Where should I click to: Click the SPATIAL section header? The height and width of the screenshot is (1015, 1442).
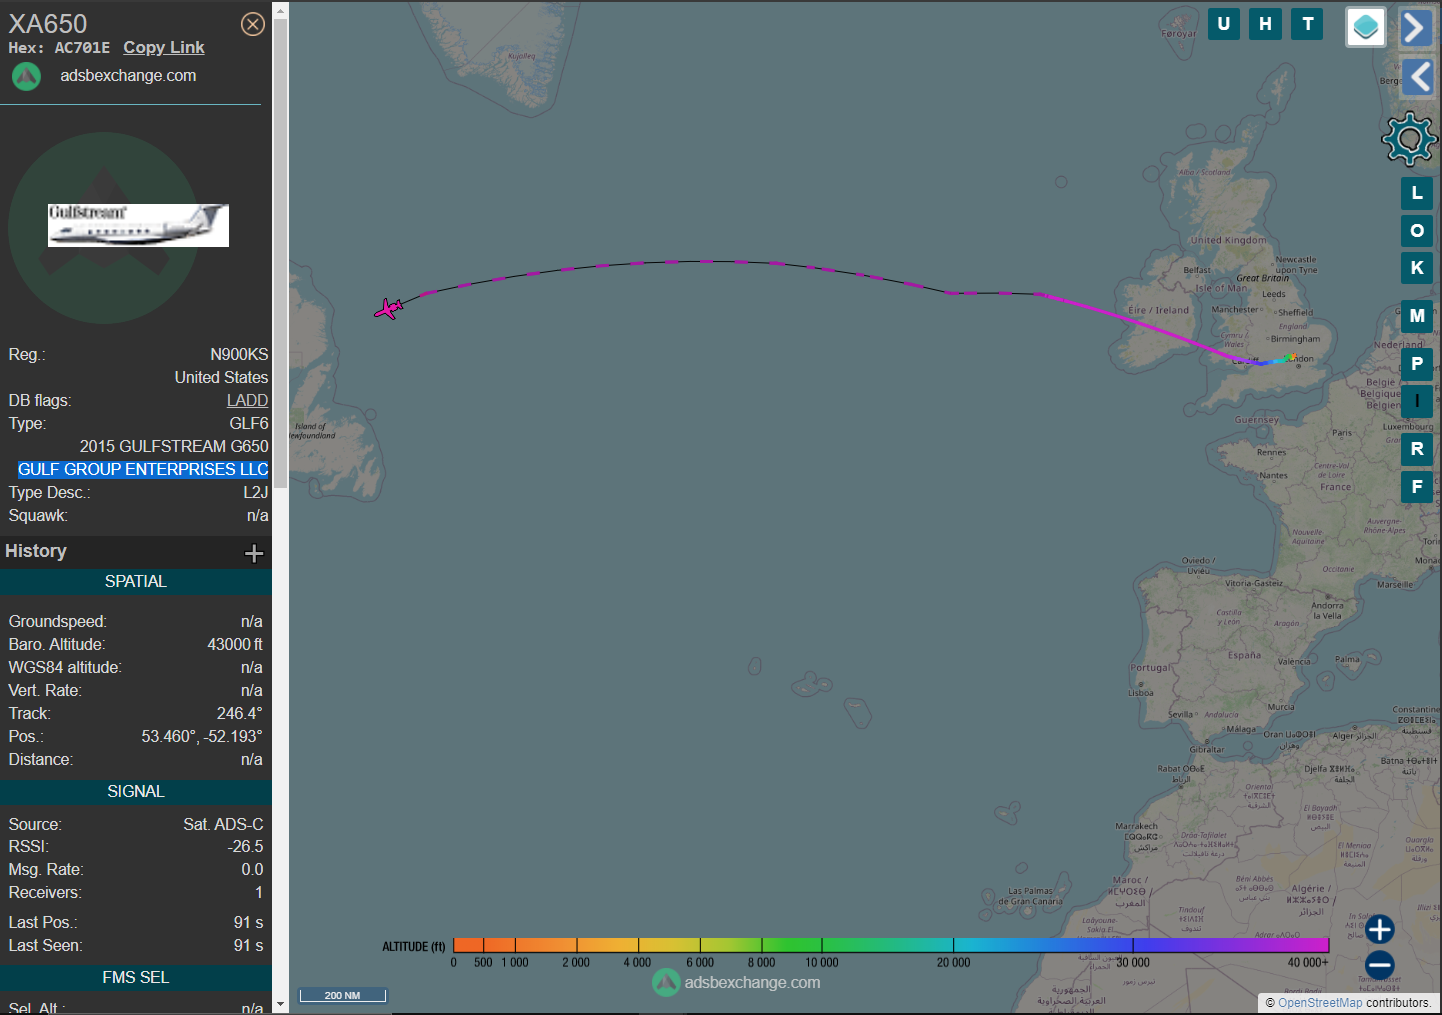(x=136, y=582)
